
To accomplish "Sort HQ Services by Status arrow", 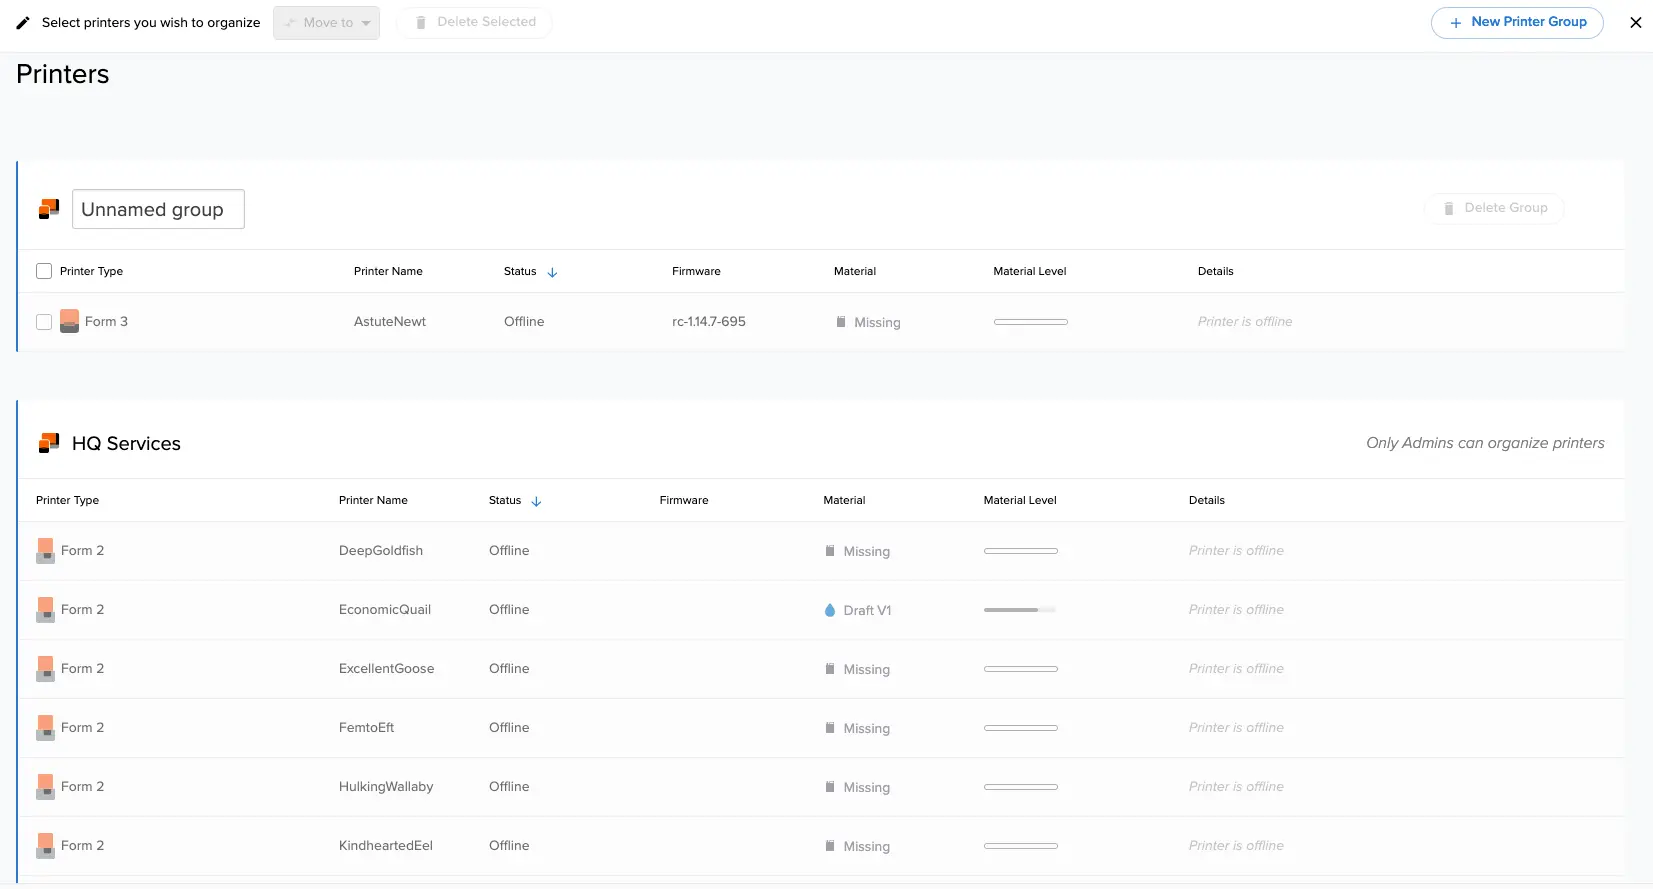I will [x=536, y=501].
